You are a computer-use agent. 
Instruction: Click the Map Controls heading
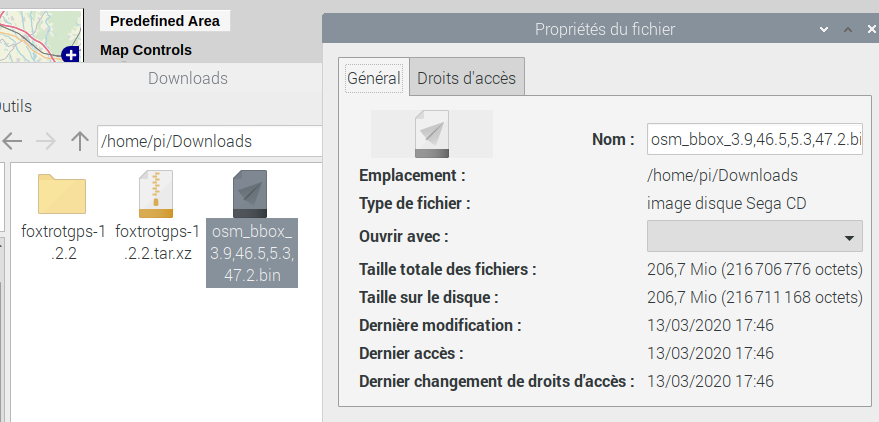146,50
